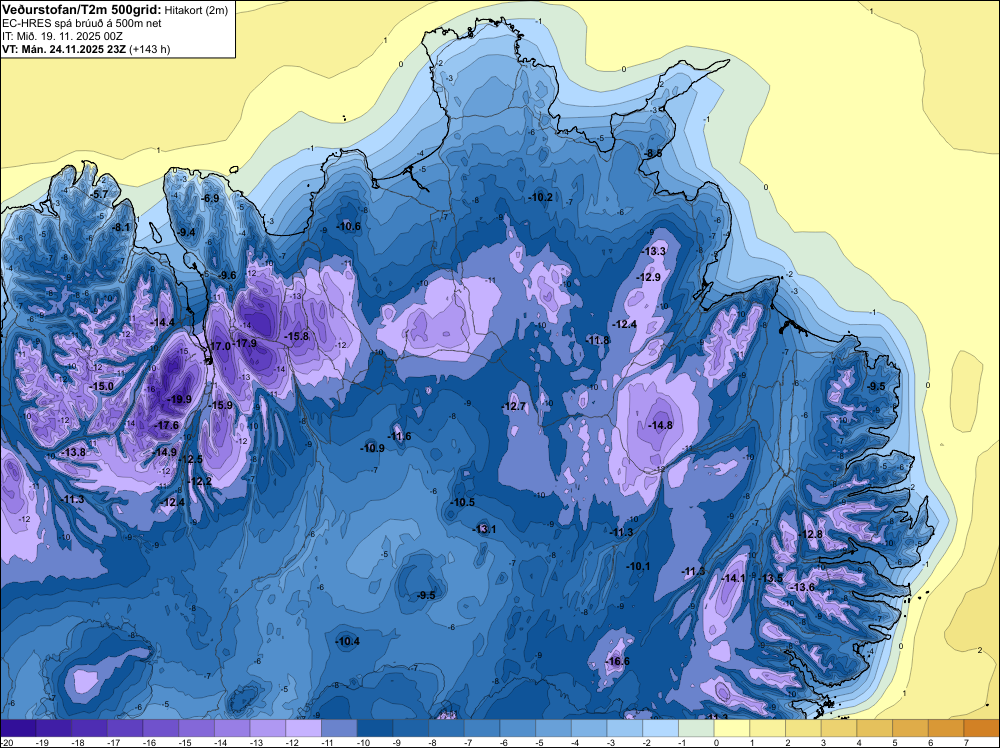Select the -14.4 temperature label

click(163, 323)
